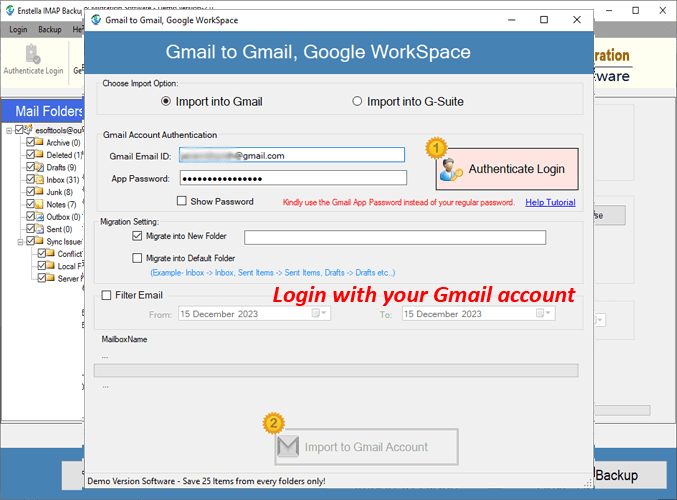Image resolution: width=677 pixels, height=500 pixels.
Task: Open the To date picker dropdown
Action: pyautogui.click(x=544, y=313)
